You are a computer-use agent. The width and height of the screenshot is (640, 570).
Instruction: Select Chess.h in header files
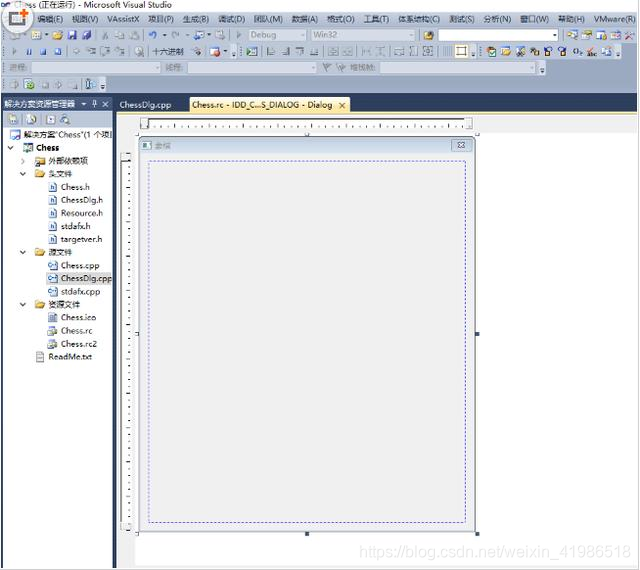(x=75, y=187)
